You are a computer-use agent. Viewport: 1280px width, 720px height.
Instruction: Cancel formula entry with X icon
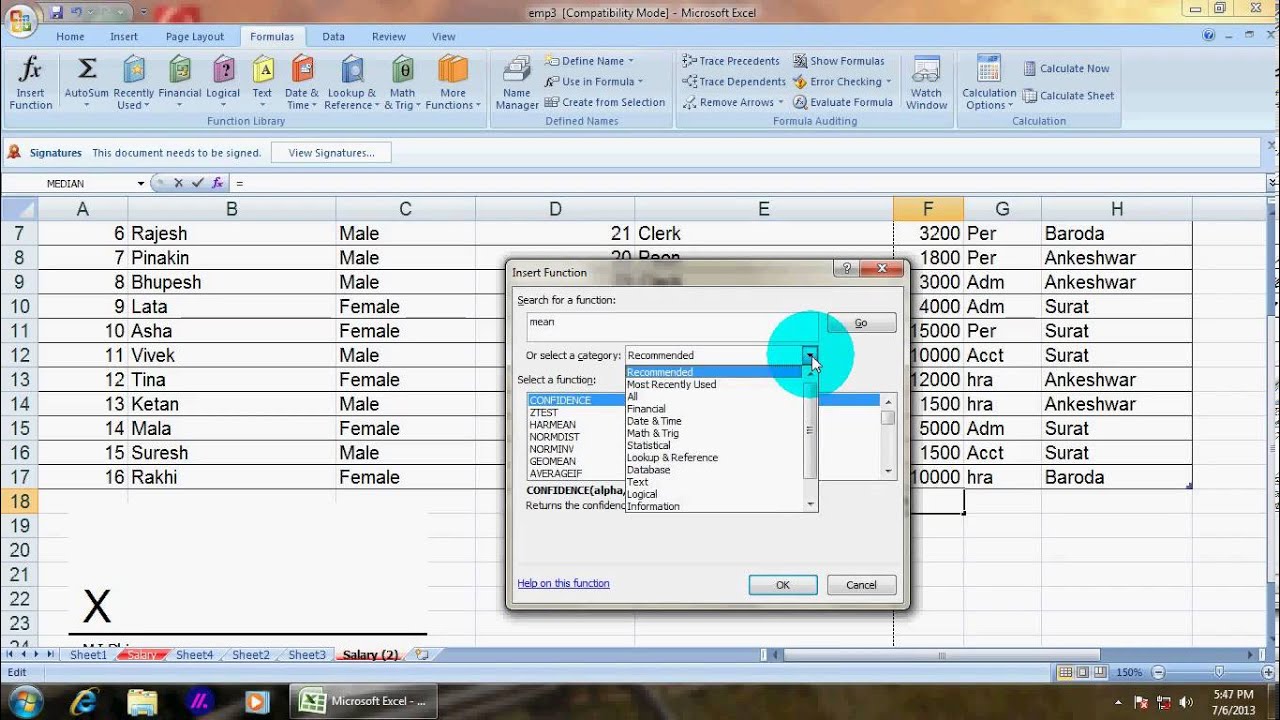pyautogui.click(x=178, y=183)
